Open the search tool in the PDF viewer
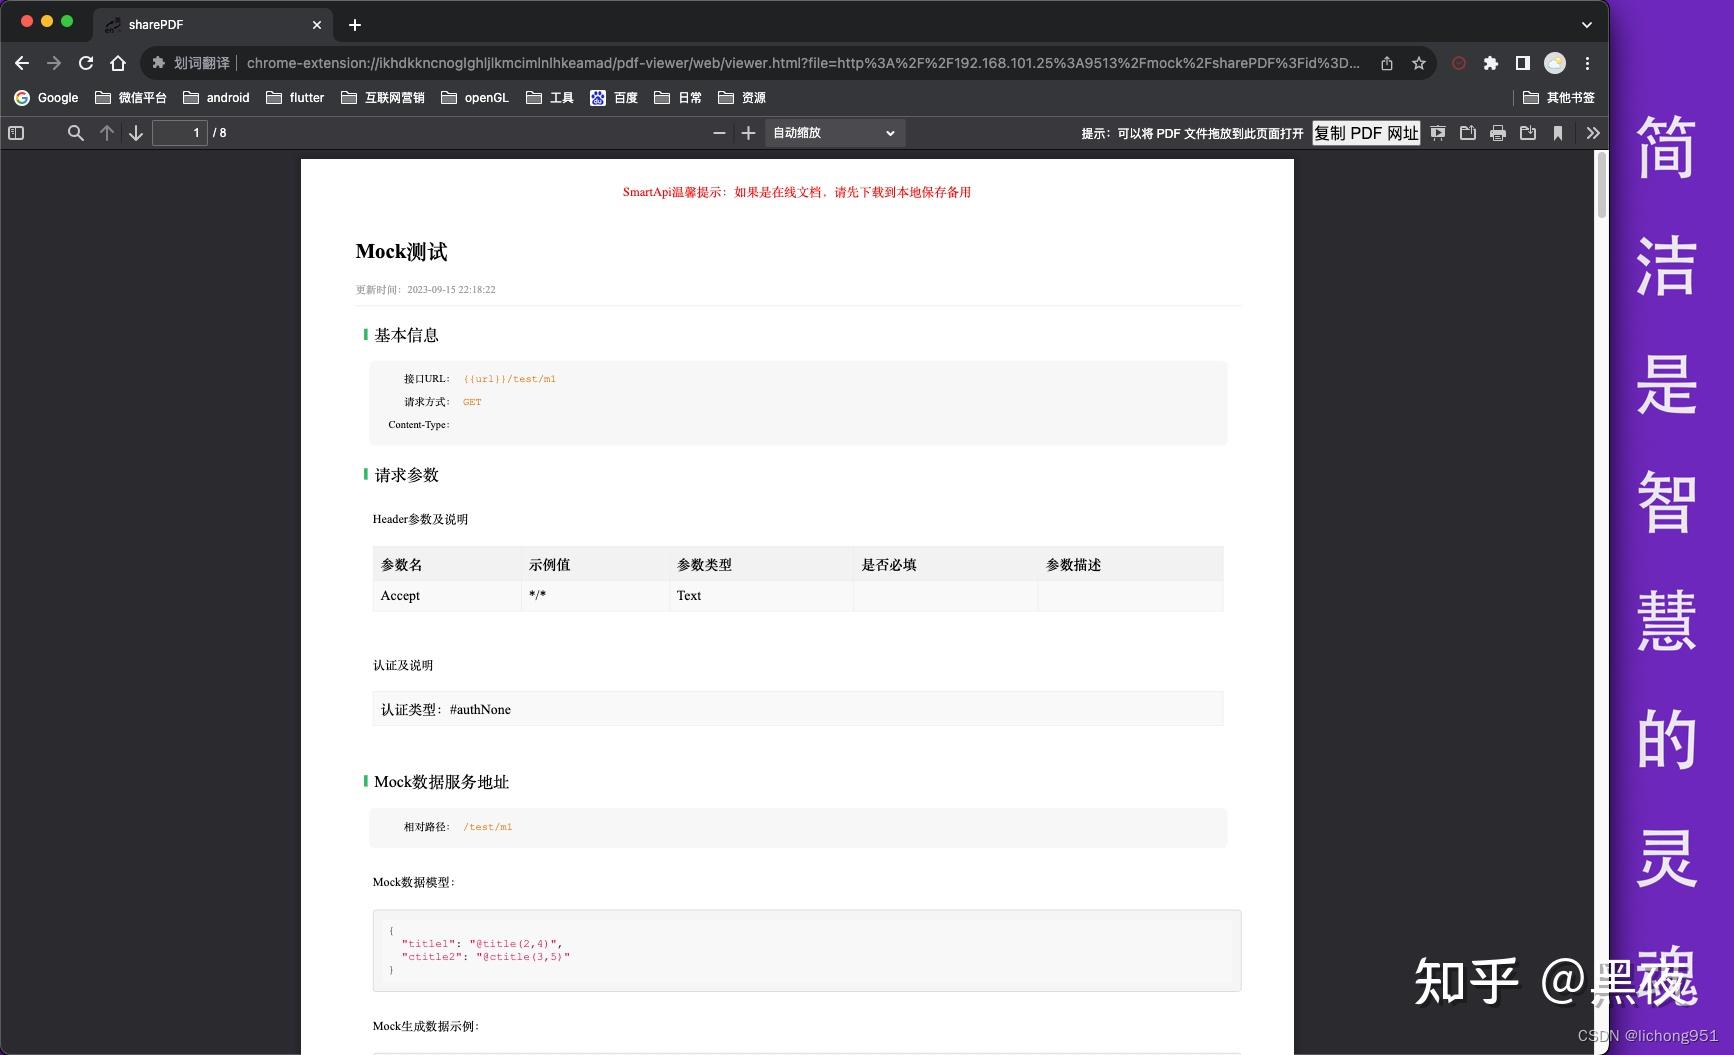 tap(75, 132)
